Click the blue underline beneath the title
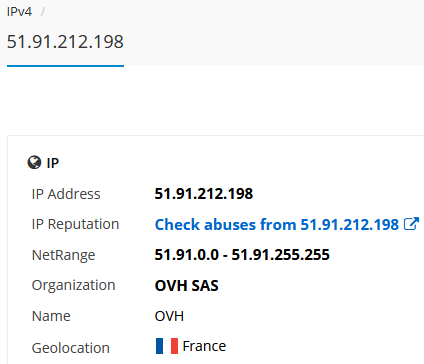Screen dimensions: 424x364 coord(65,66)
